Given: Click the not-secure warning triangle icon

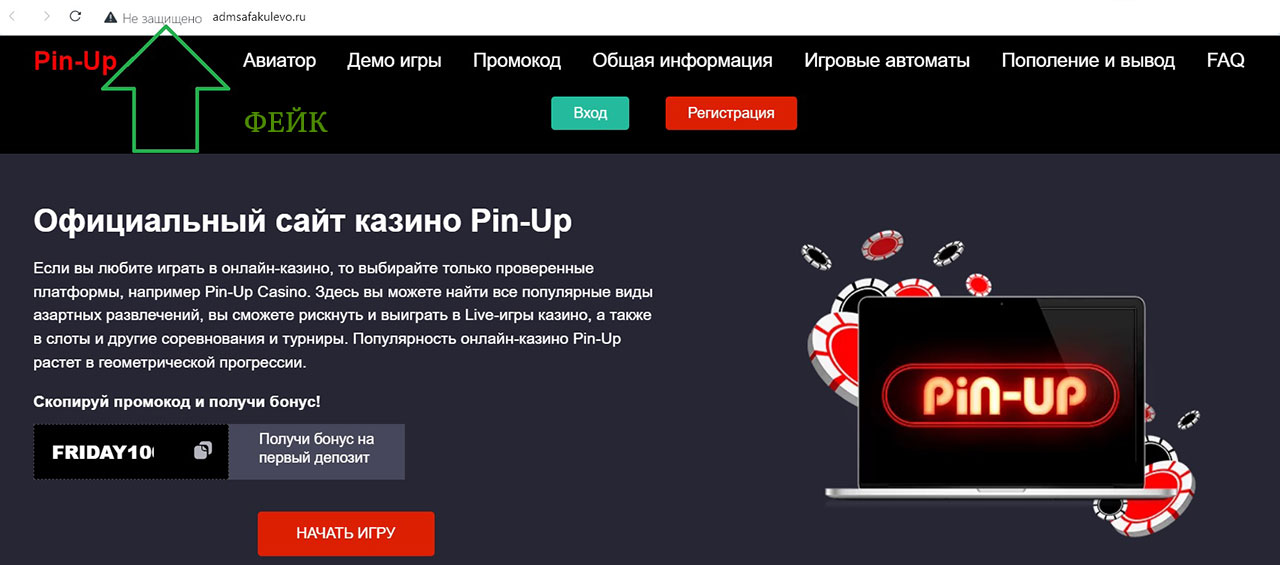Looking at the screenshot, I should [x=110, y=18].
